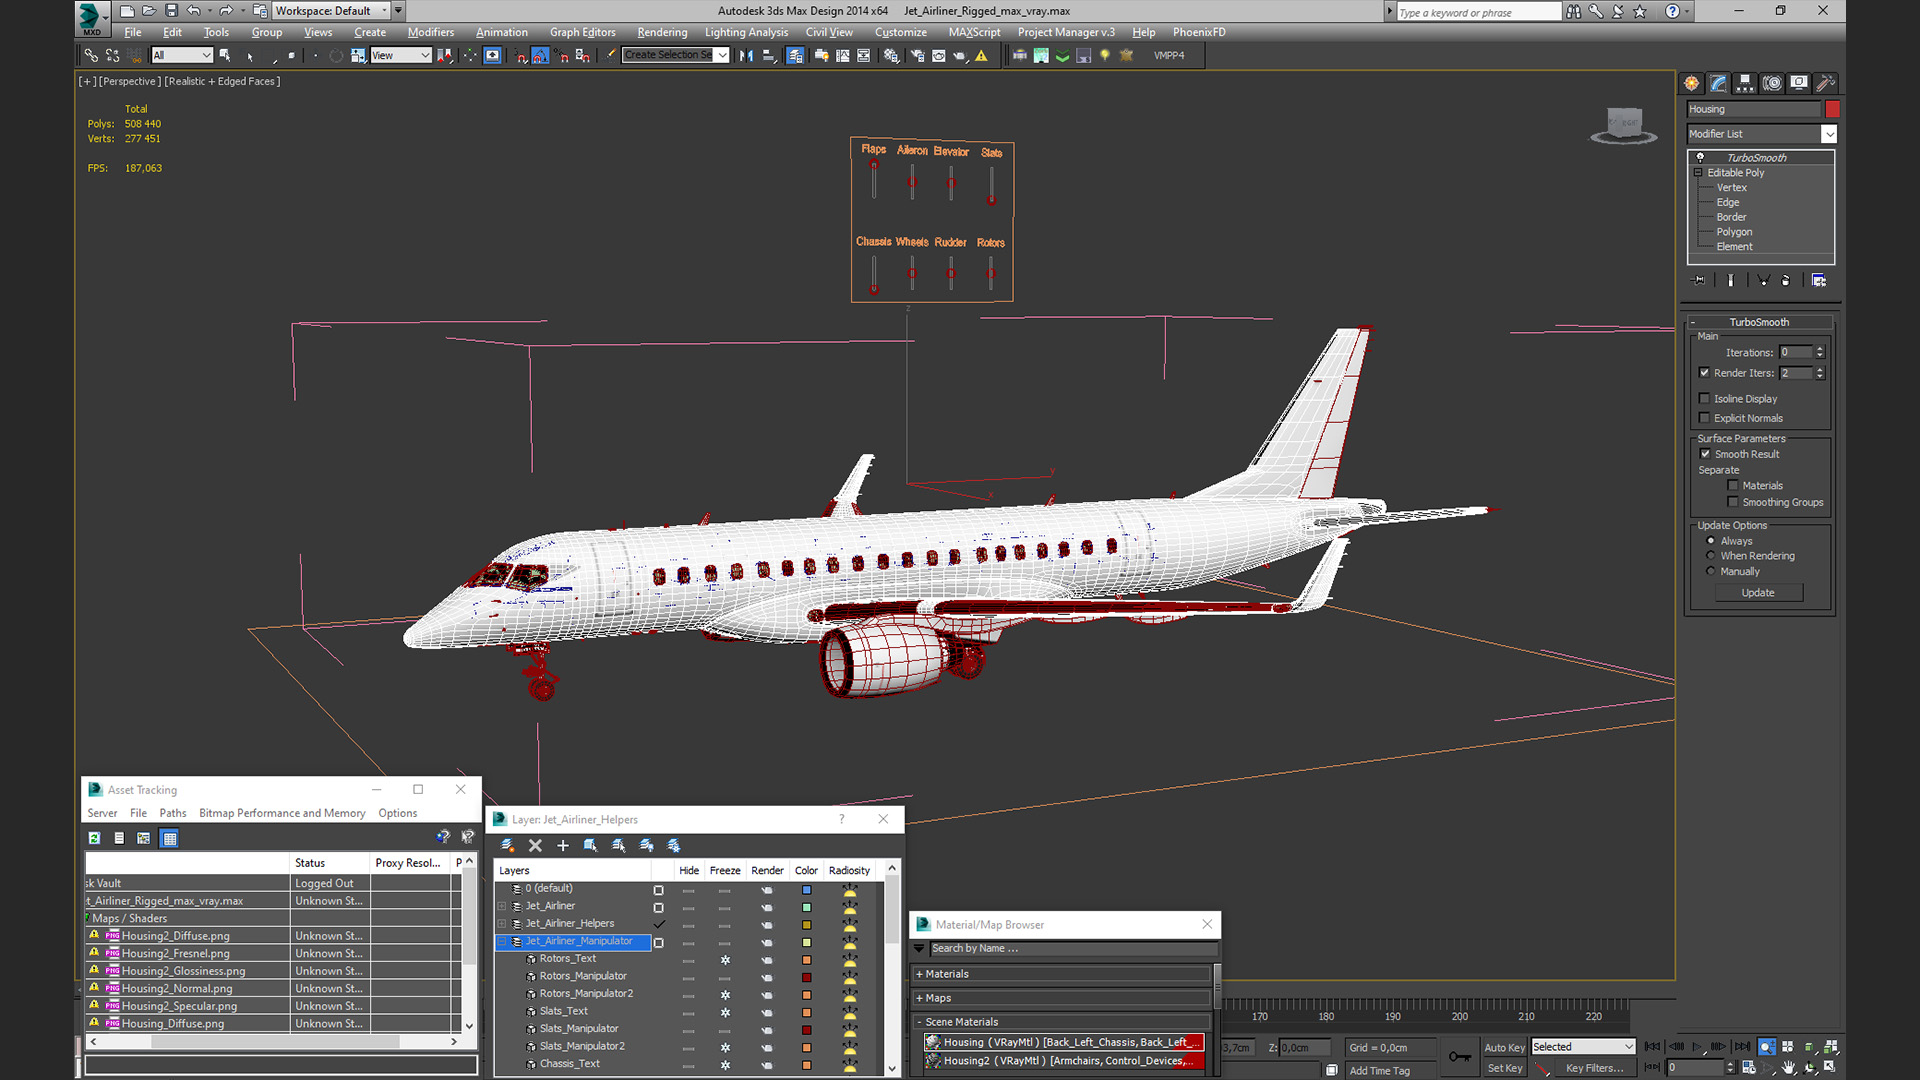
Task: Open the Modify command panel tab
Action: click(1718, 83)
